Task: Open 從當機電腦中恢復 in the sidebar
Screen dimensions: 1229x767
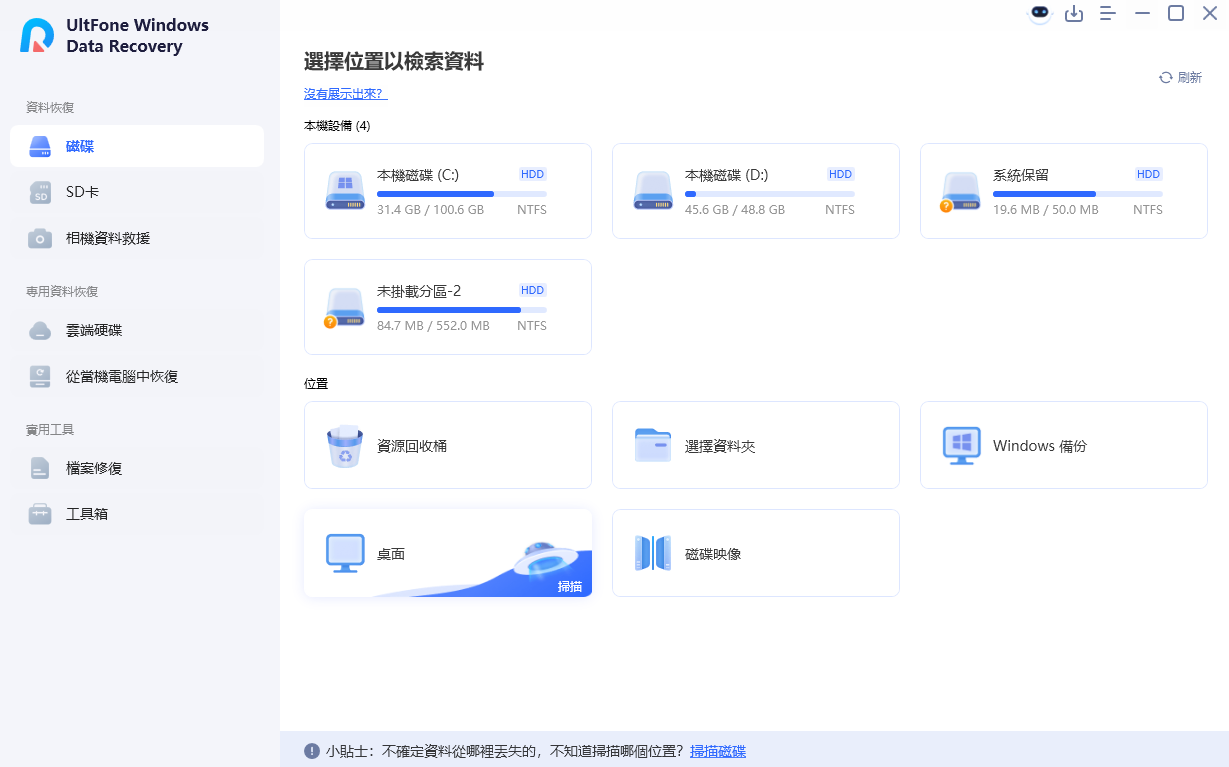Action: point(137,376)
